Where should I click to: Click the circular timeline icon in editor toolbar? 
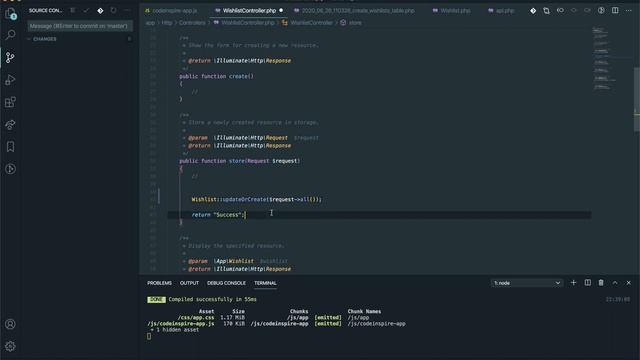(x=601, y=11)
